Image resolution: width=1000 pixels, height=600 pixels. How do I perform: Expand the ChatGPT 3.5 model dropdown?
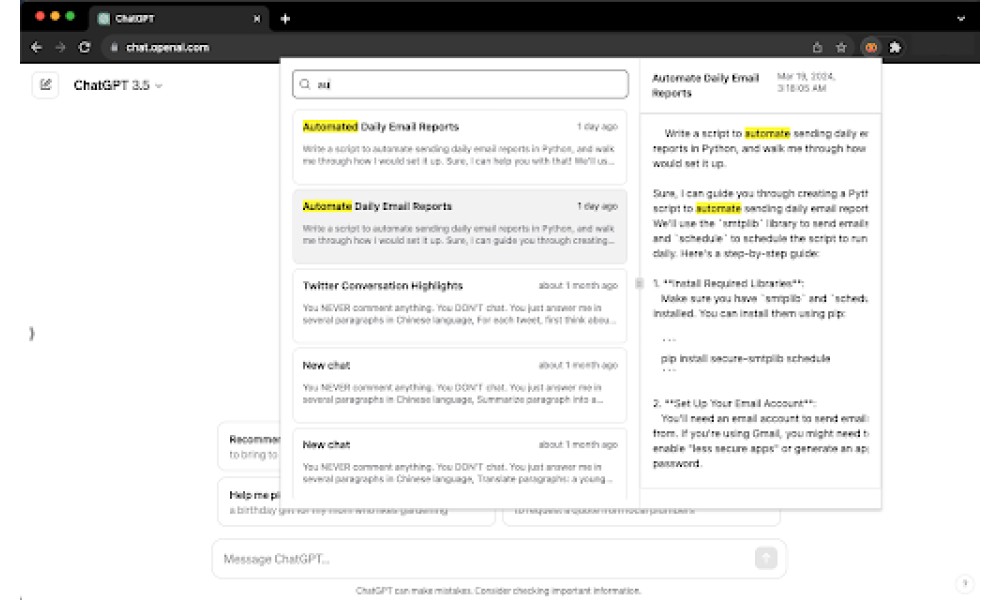[118, 85]
